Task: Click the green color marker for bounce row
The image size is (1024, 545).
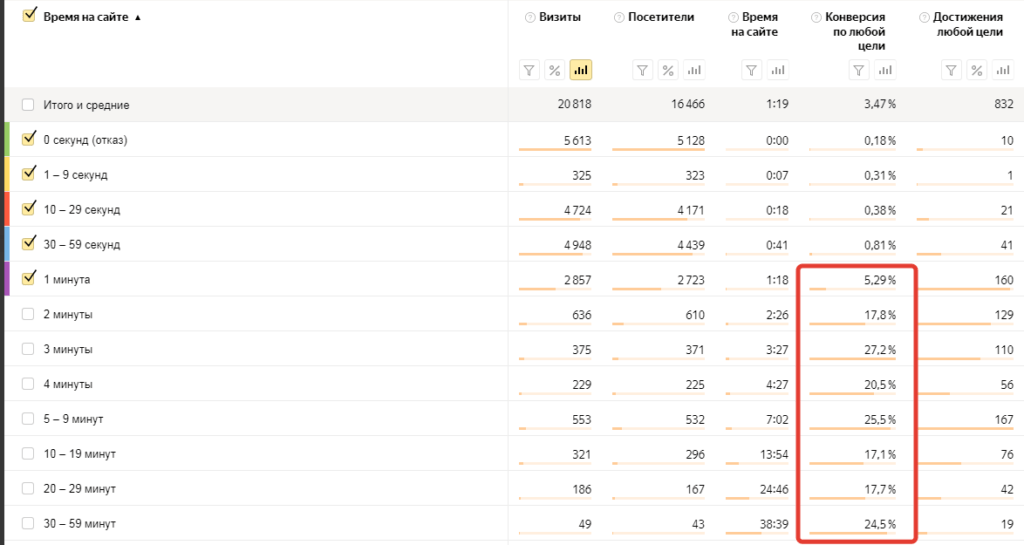Action: pos(7,140)
